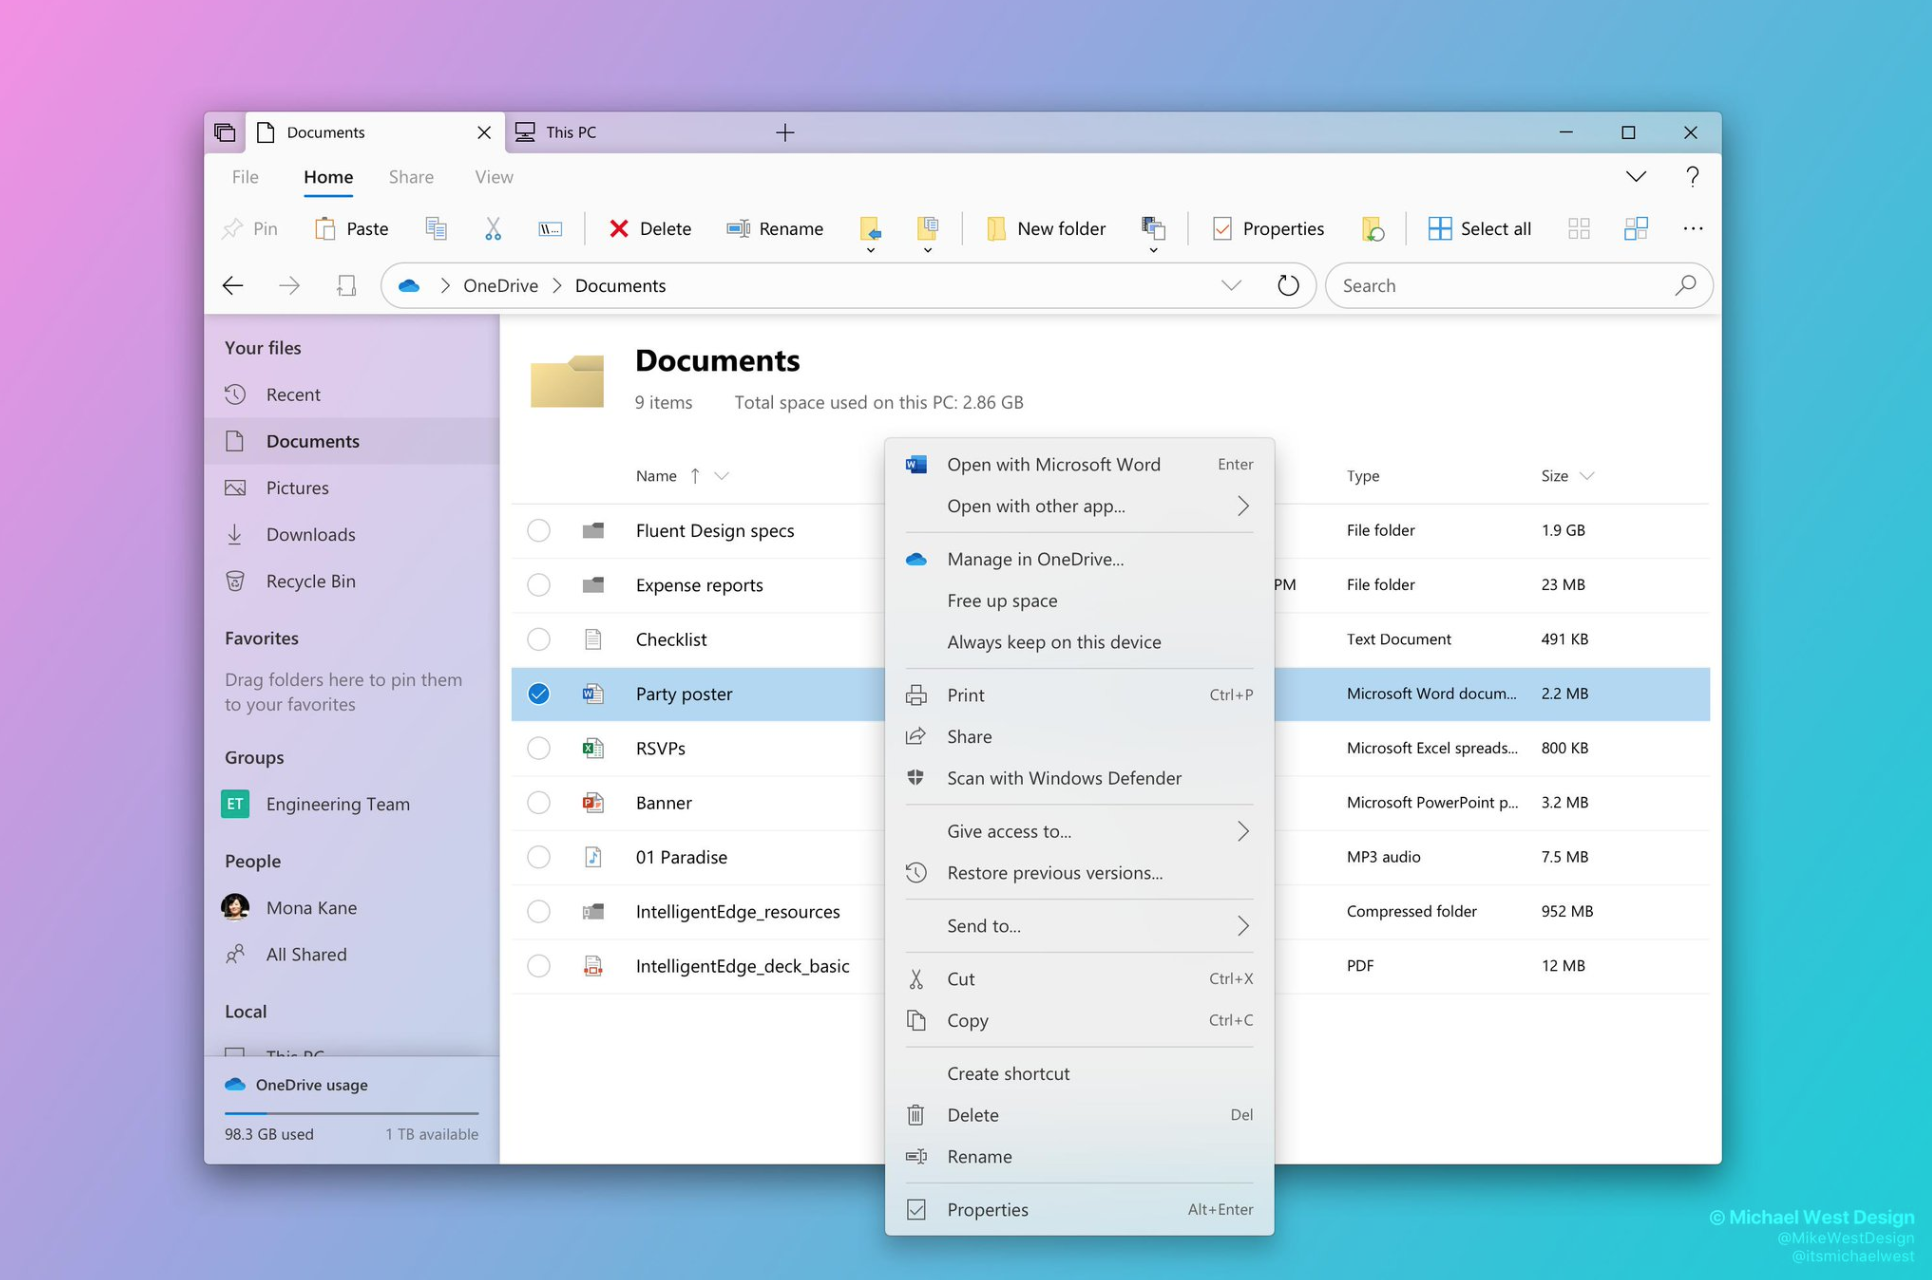This screenshot has width=1932, height=1280.
Task: Select the Cut scissors icon in the toolbar
Action: pos(492,228)
